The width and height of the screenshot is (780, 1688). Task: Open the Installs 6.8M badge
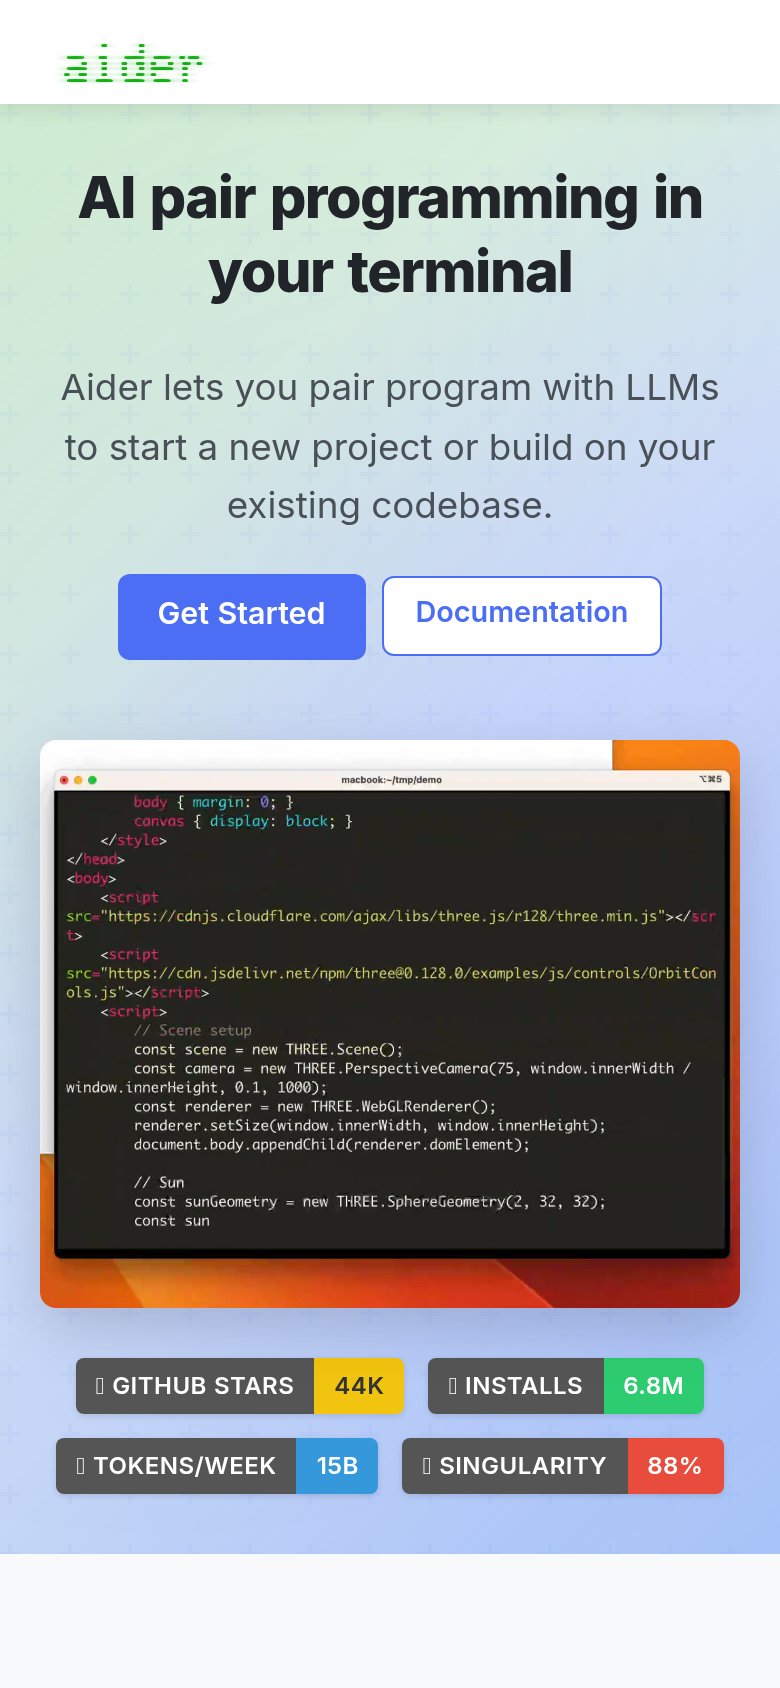(x=566, y=1386)
